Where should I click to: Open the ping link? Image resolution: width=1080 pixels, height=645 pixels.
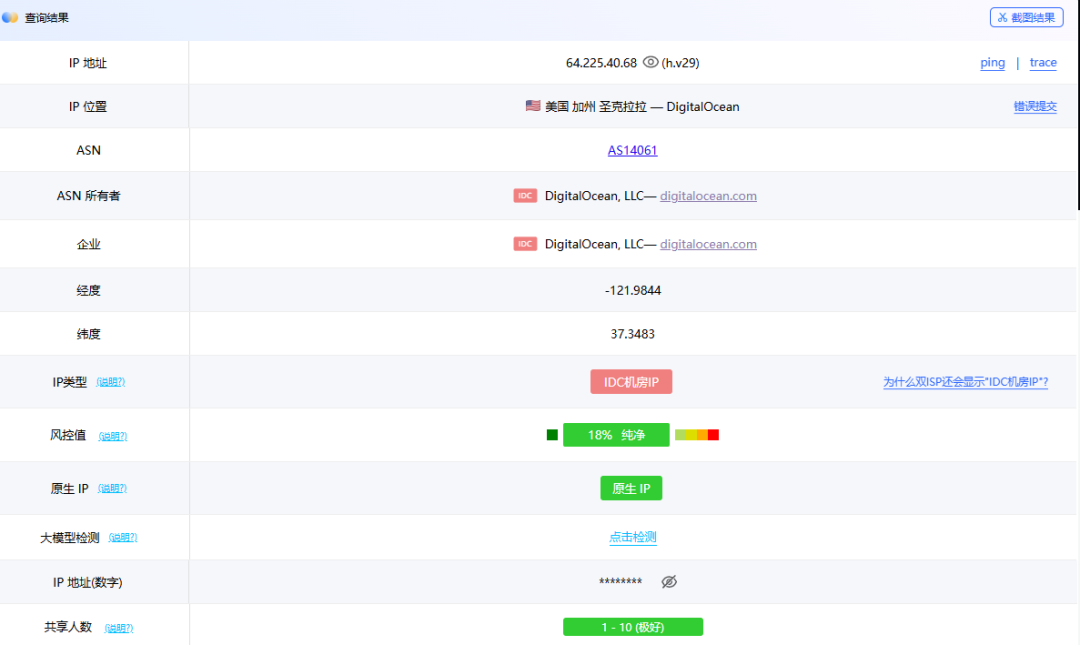pos(992,63)
